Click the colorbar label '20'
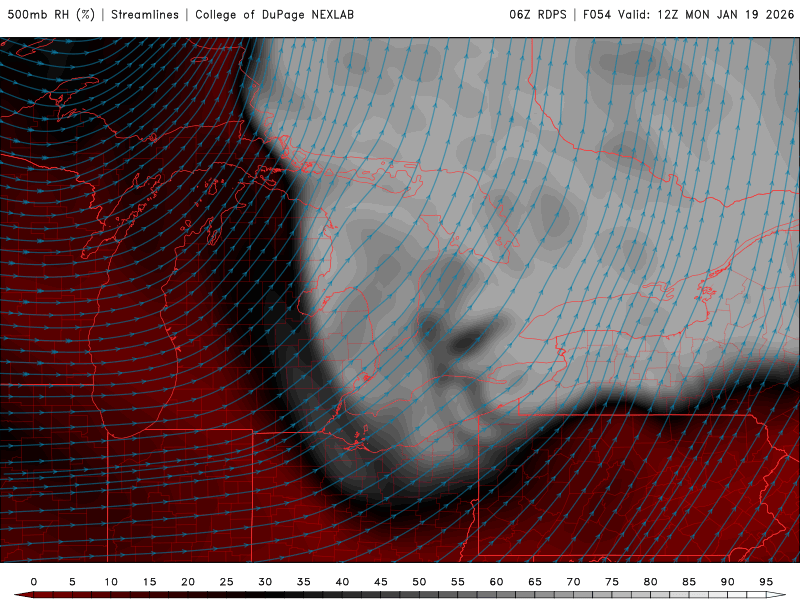 coord(188,582)
